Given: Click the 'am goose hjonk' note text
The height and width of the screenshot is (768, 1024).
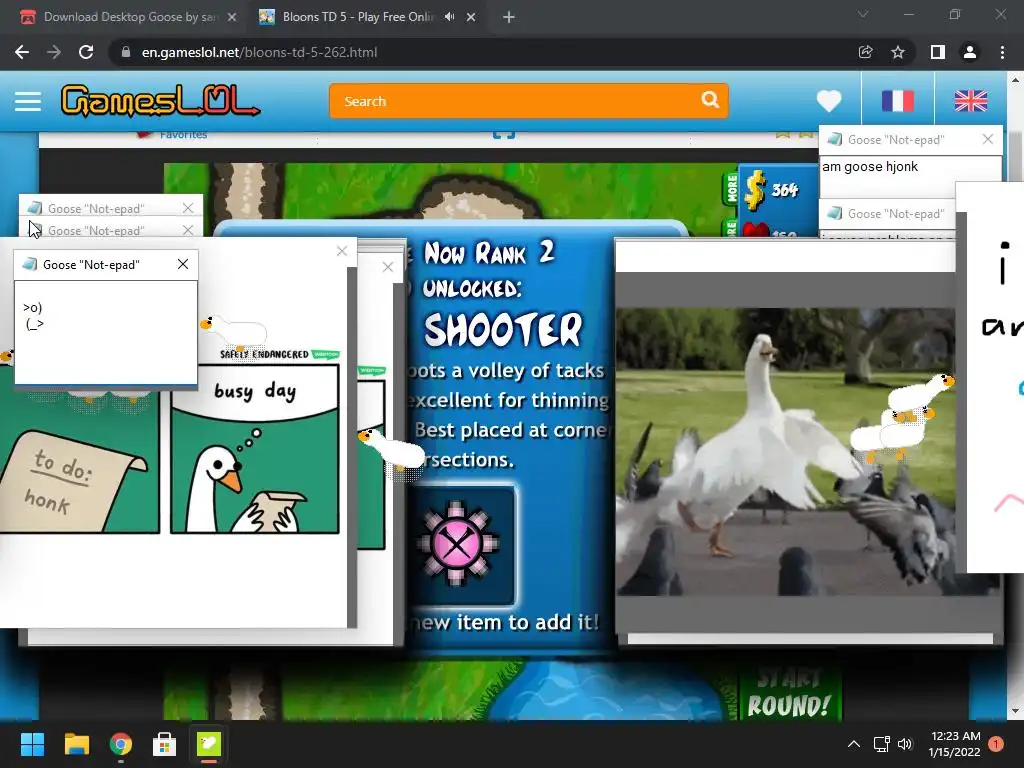Looking at the screenshot, I should click(x=870, y=167).
